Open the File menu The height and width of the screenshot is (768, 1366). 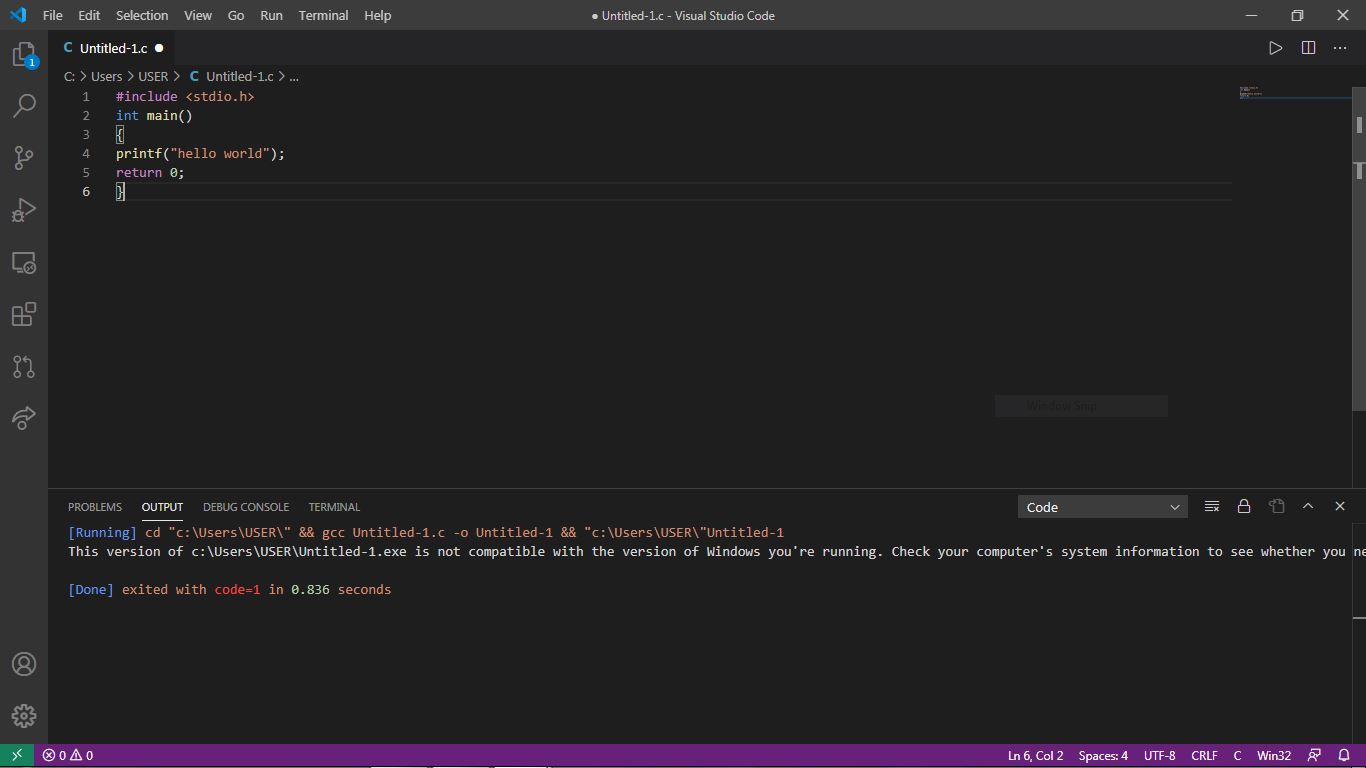click(53, 15)
